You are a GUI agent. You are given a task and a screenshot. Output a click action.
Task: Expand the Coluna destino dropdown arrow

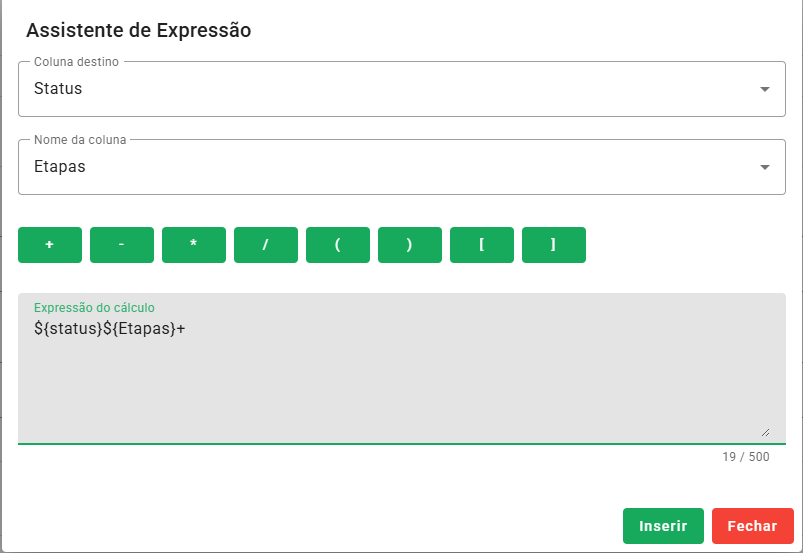765,89
